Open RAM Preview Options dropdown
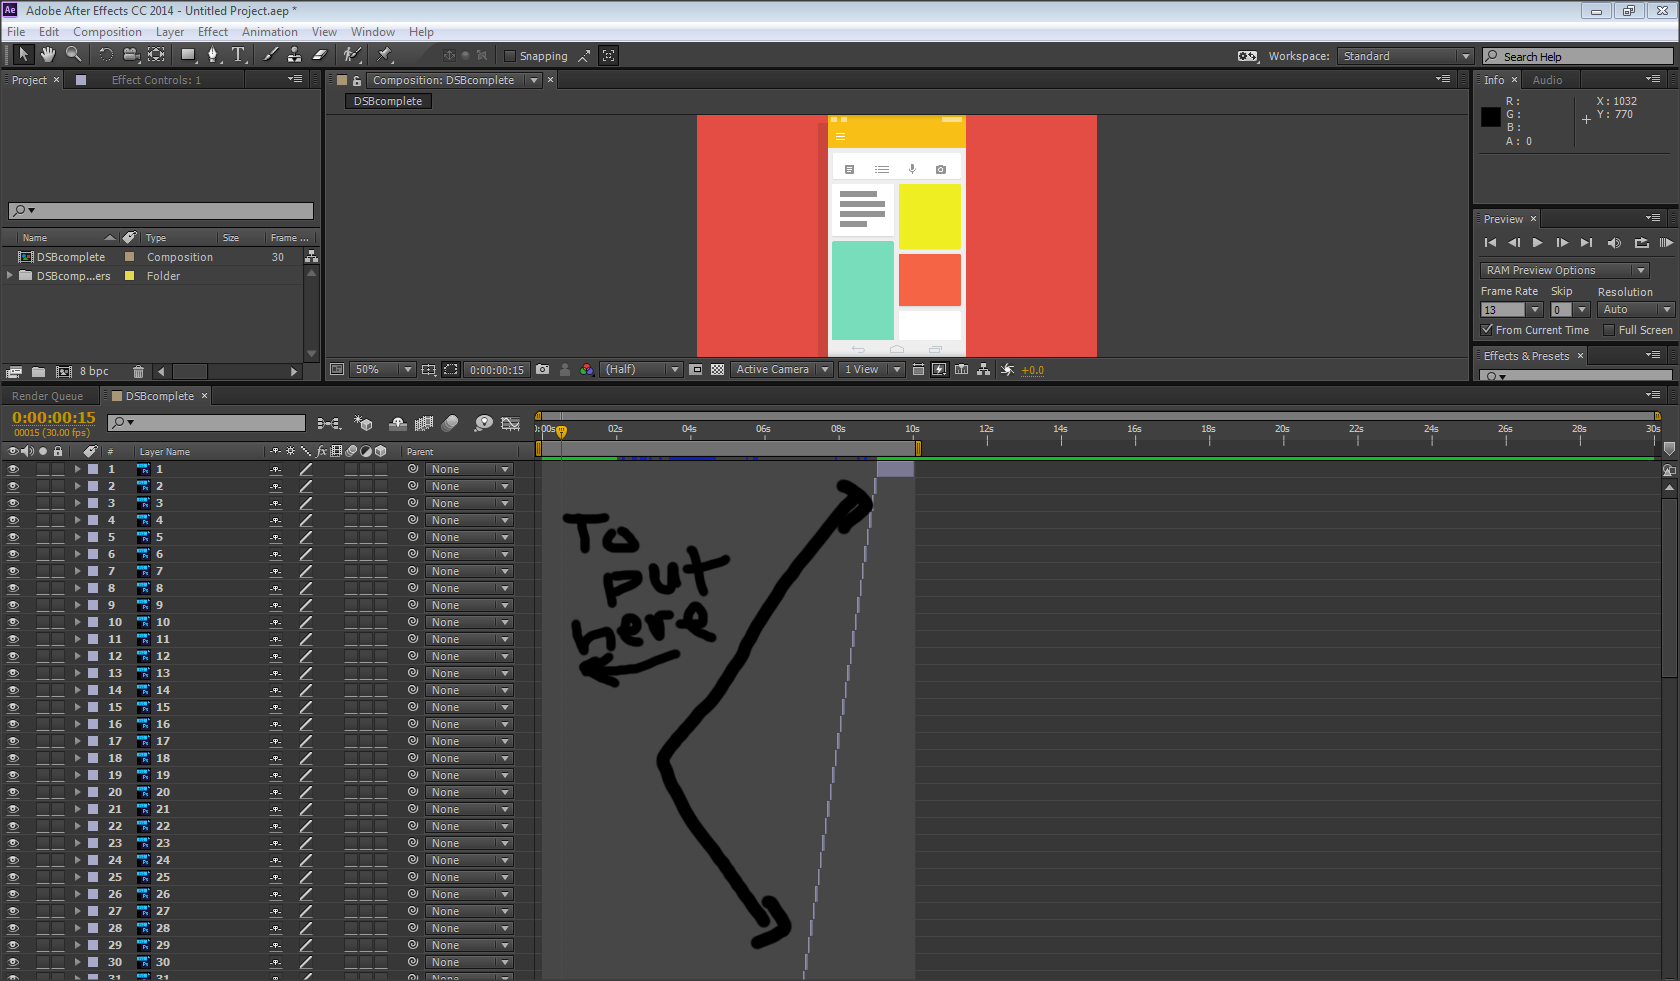 1564,270
